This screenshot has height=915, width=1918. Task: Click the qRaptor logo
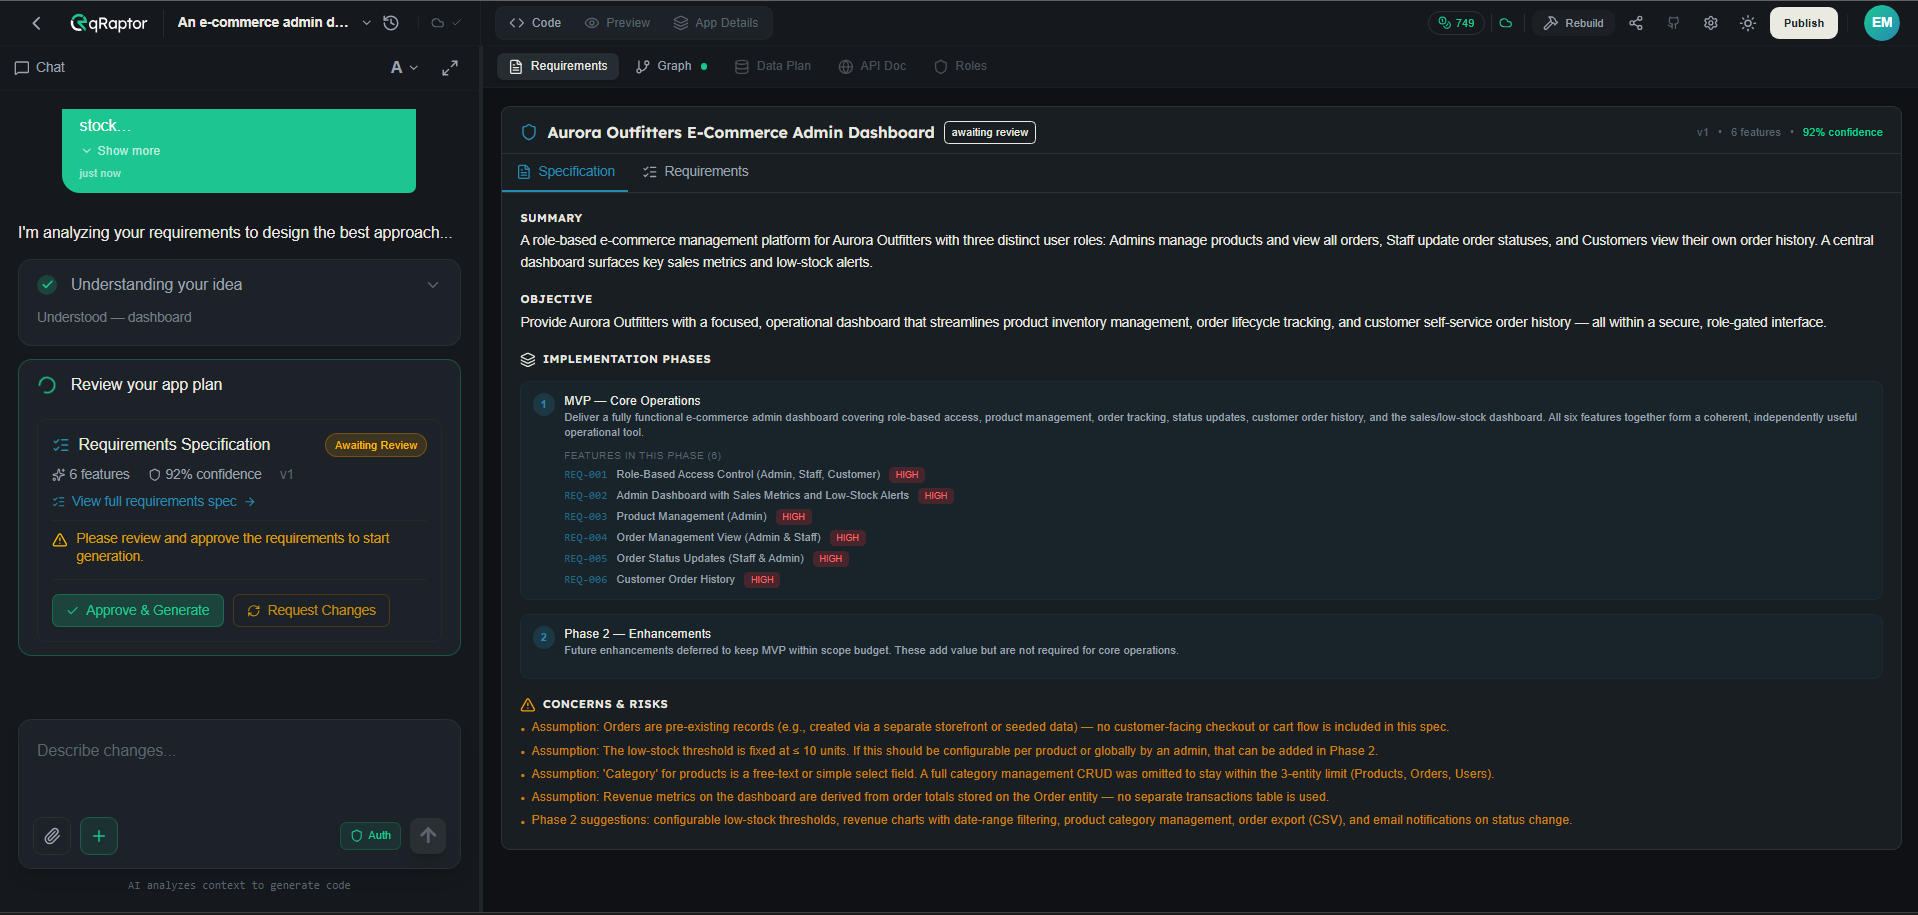point(108,23)
